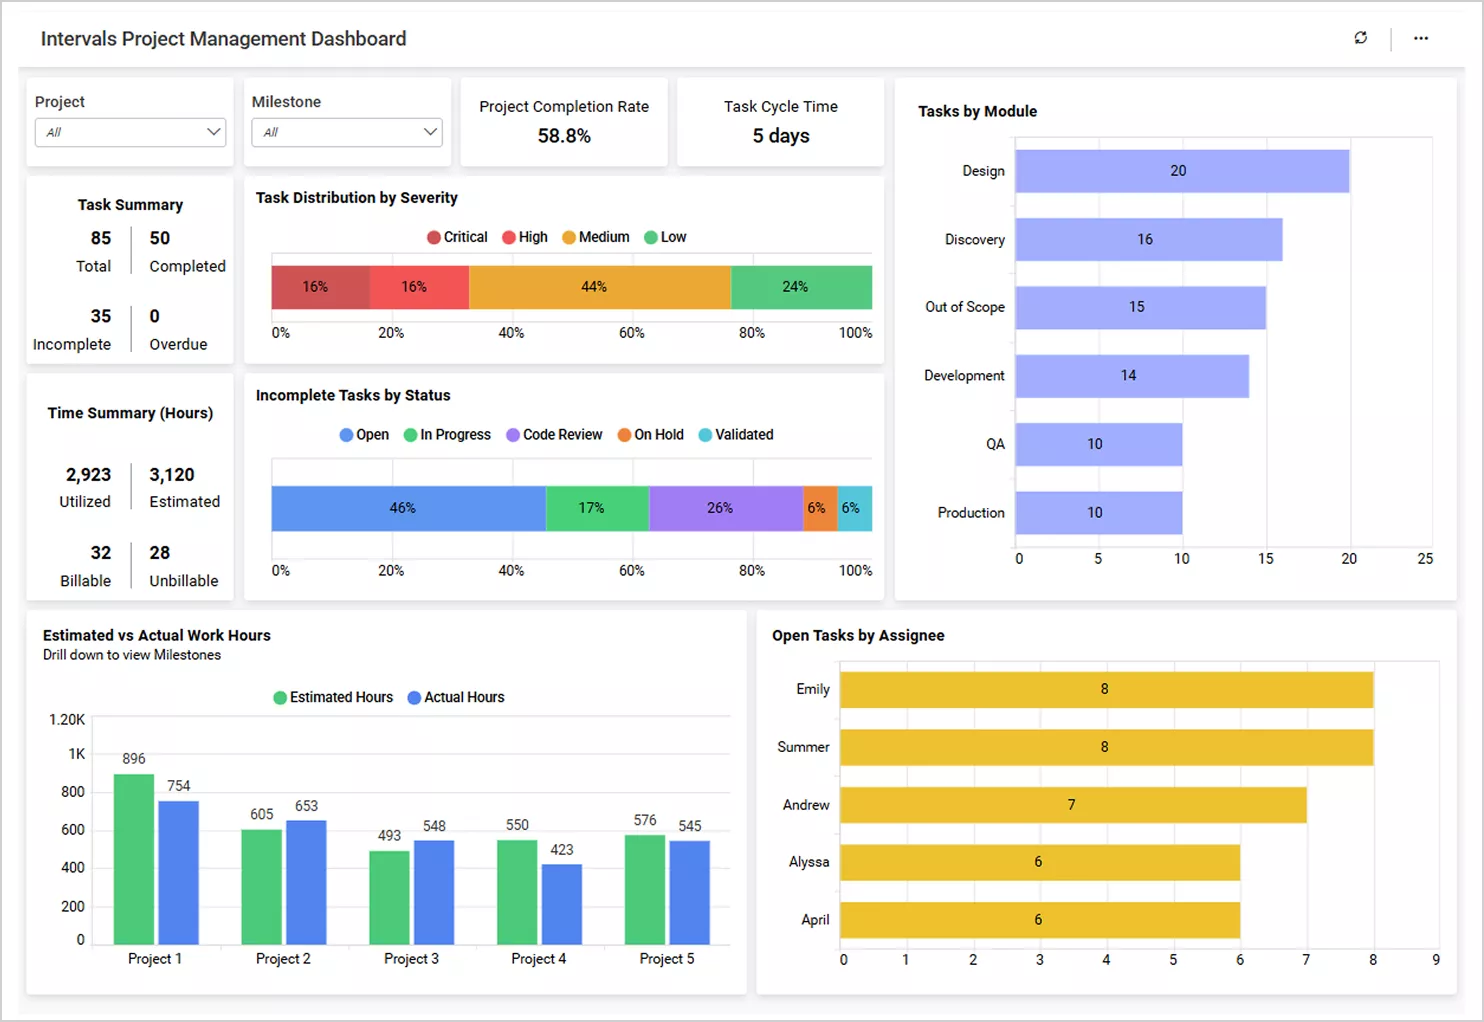Select the QA module bar
This screenshot has width=1484, height=1022.
click(x=1099, y=444)
